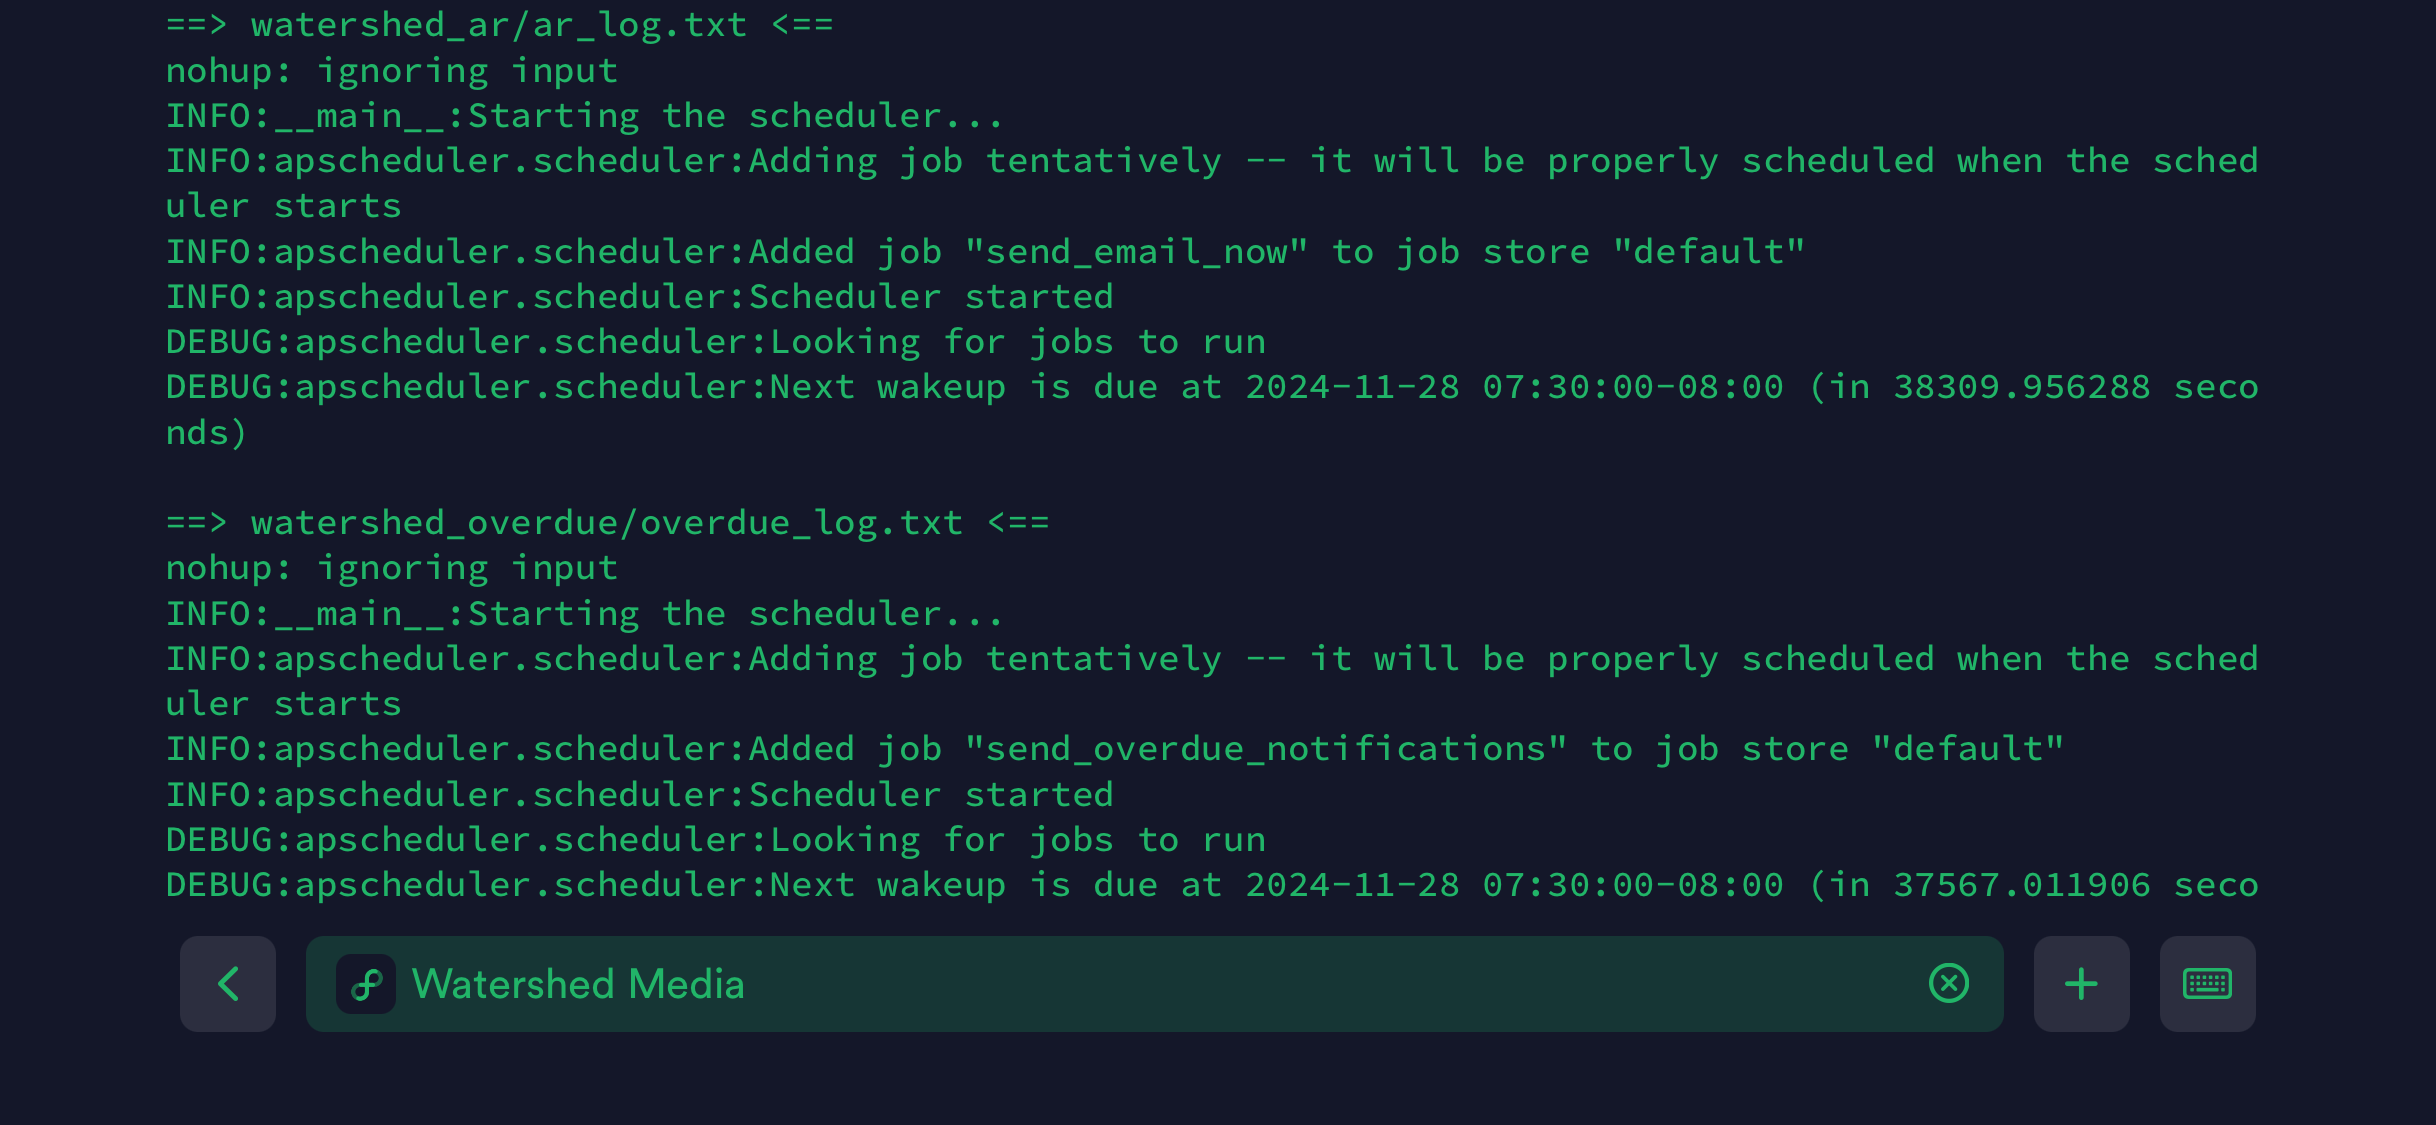Viewport: 2436px width, 1125px height.
Task: Click the close/cancel circular icon
Action: pos(1948,982)
